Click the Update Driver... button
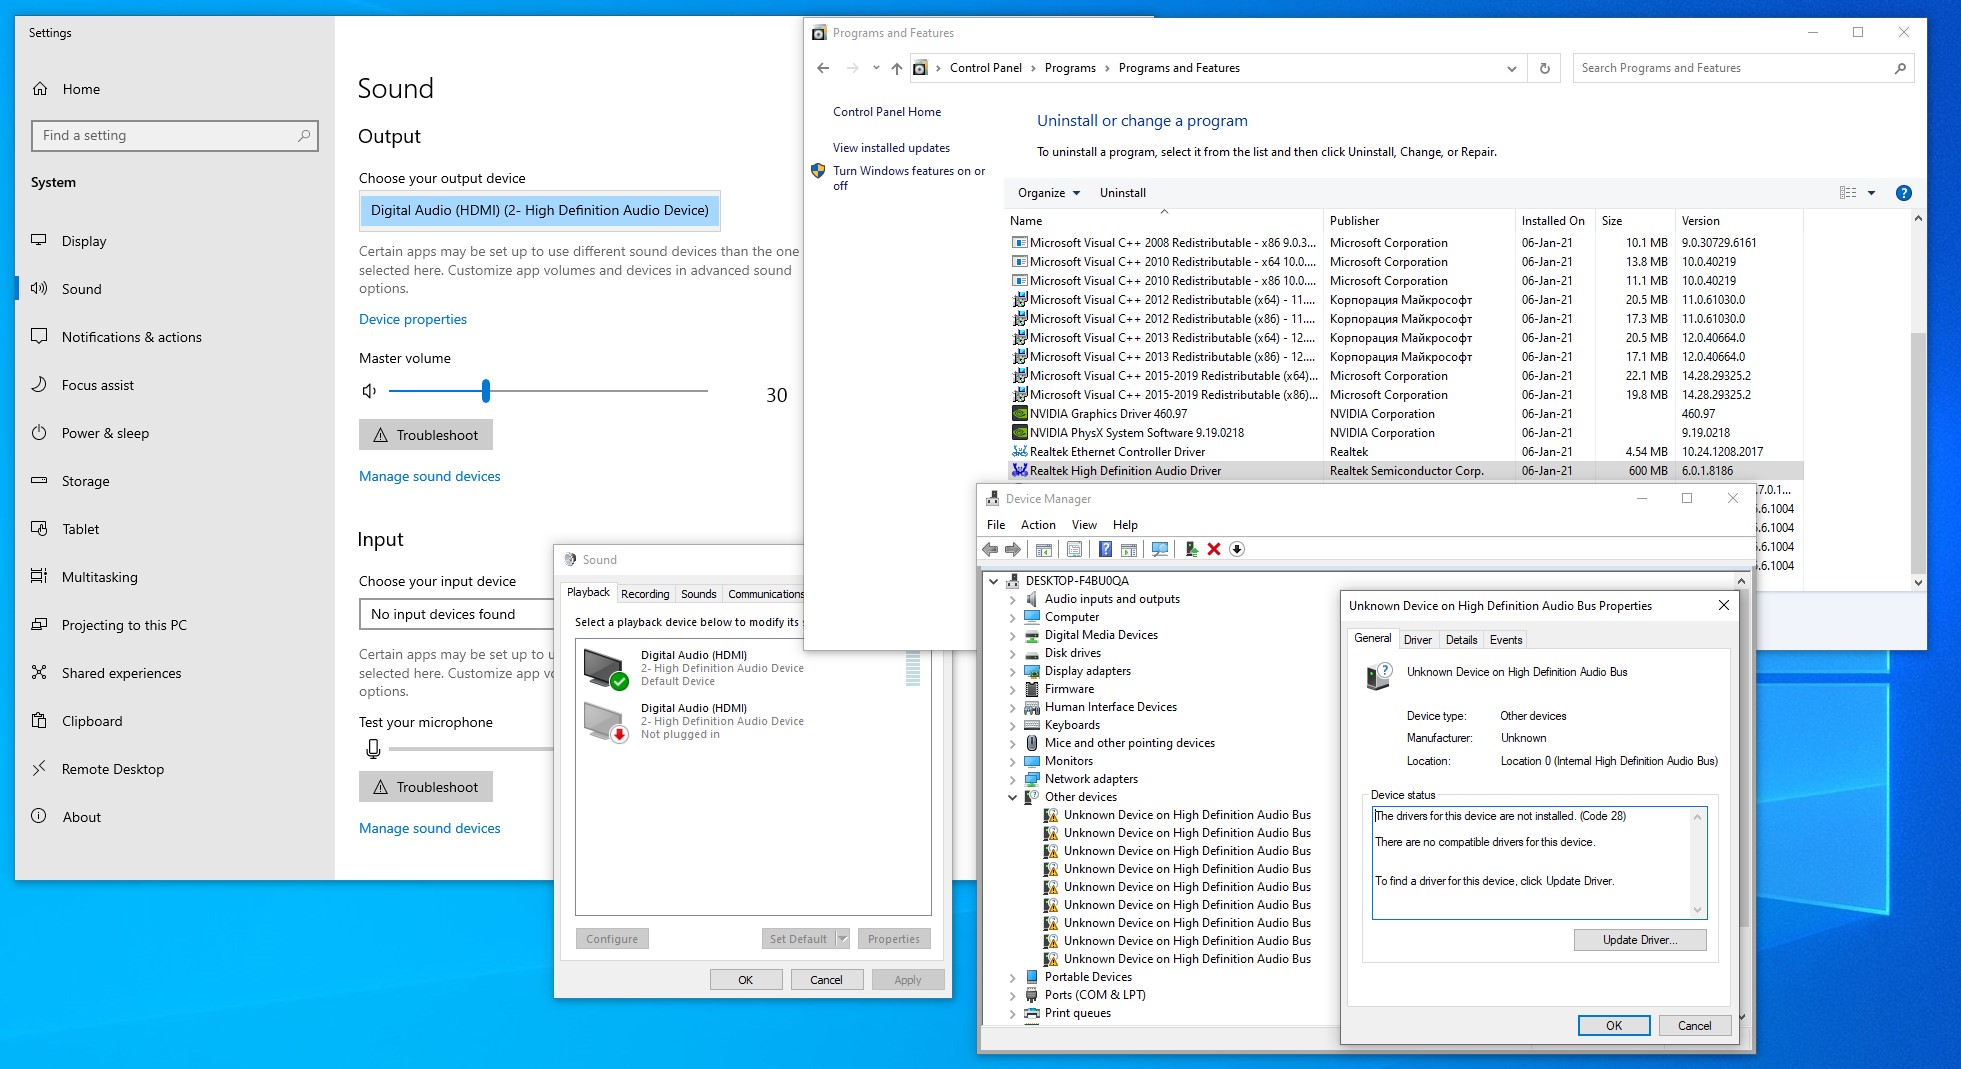This screenshot has height=1069, width=1961. 1640,940
